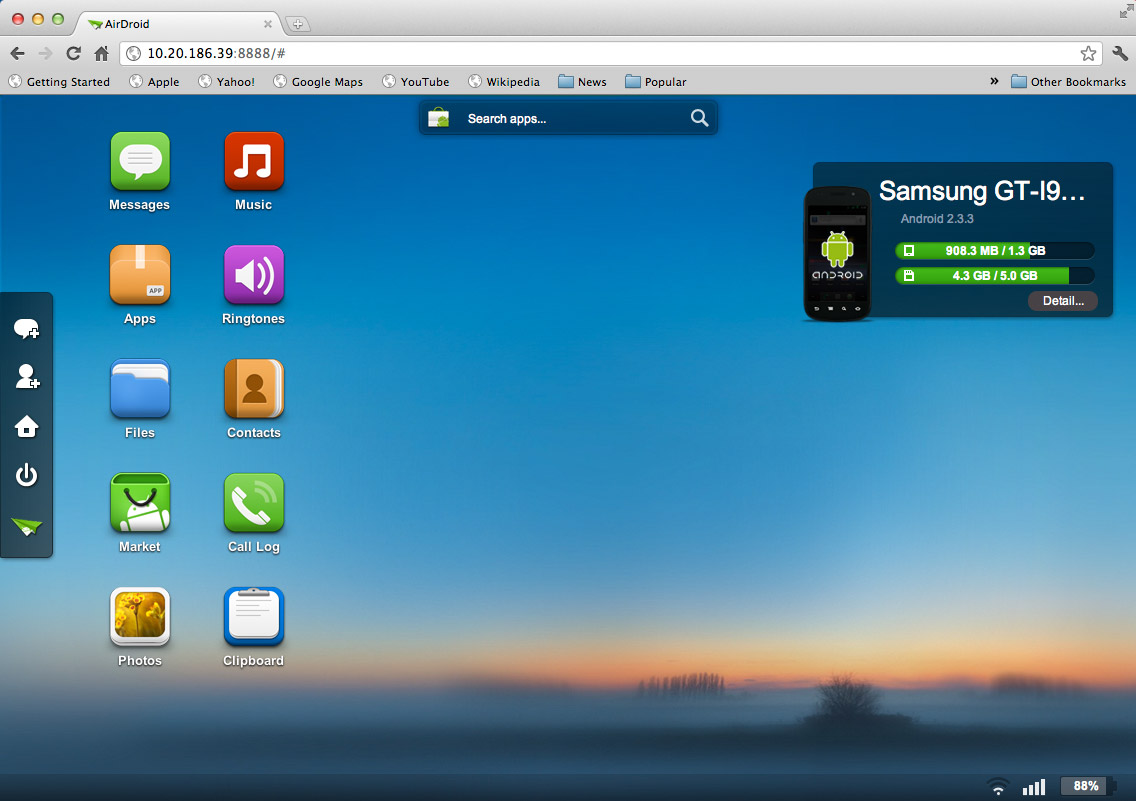Start a search with the magnifier button
Viewport: 1136px width, 801px height.
[699, 117]
